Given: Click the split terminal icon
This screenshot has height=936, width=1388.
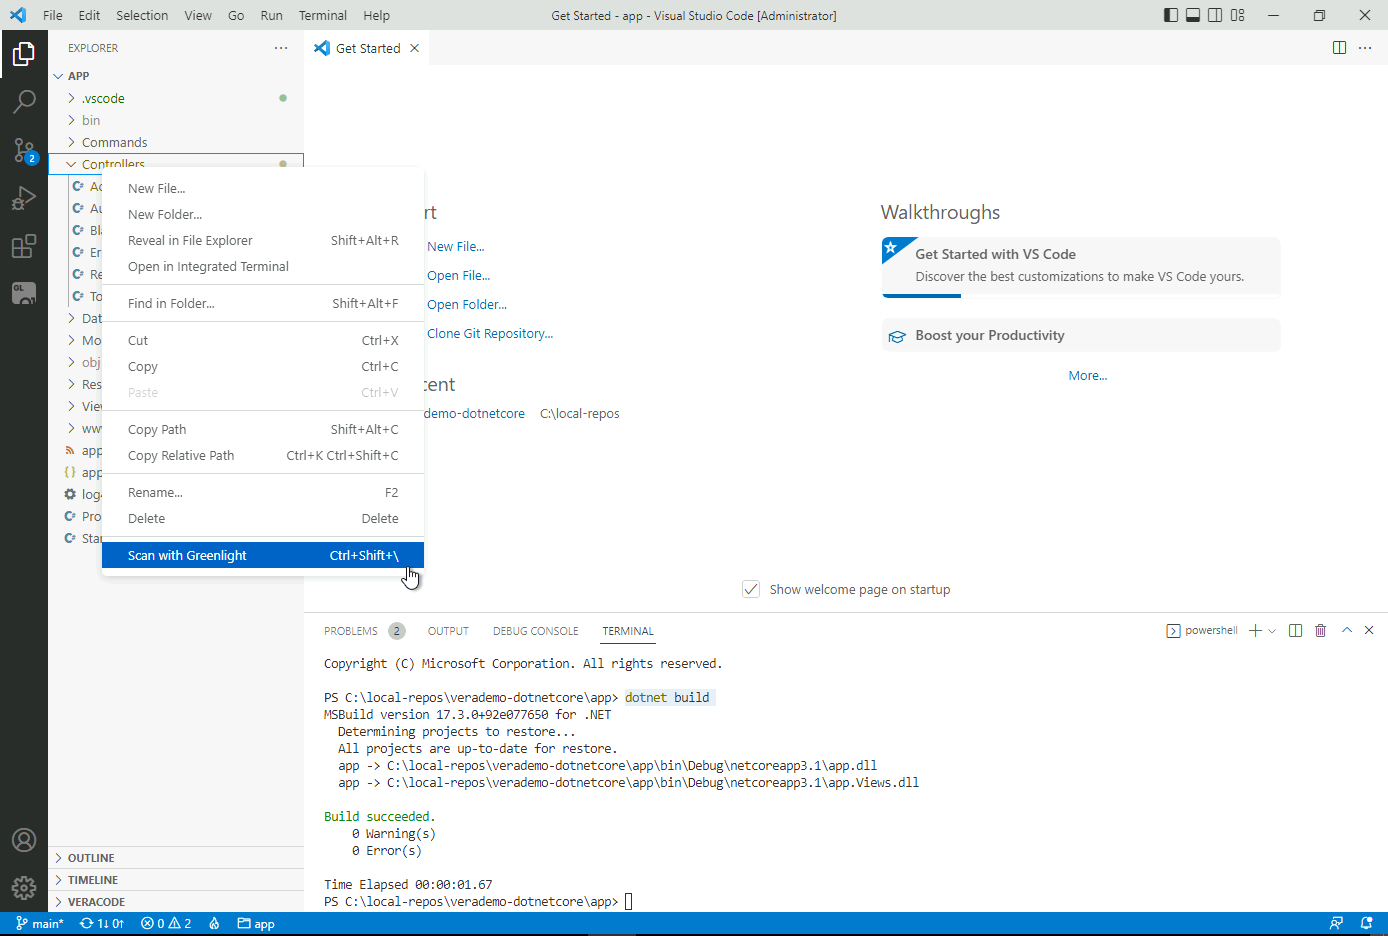Looking at the screenshot, I should (x=1295, y=630).
